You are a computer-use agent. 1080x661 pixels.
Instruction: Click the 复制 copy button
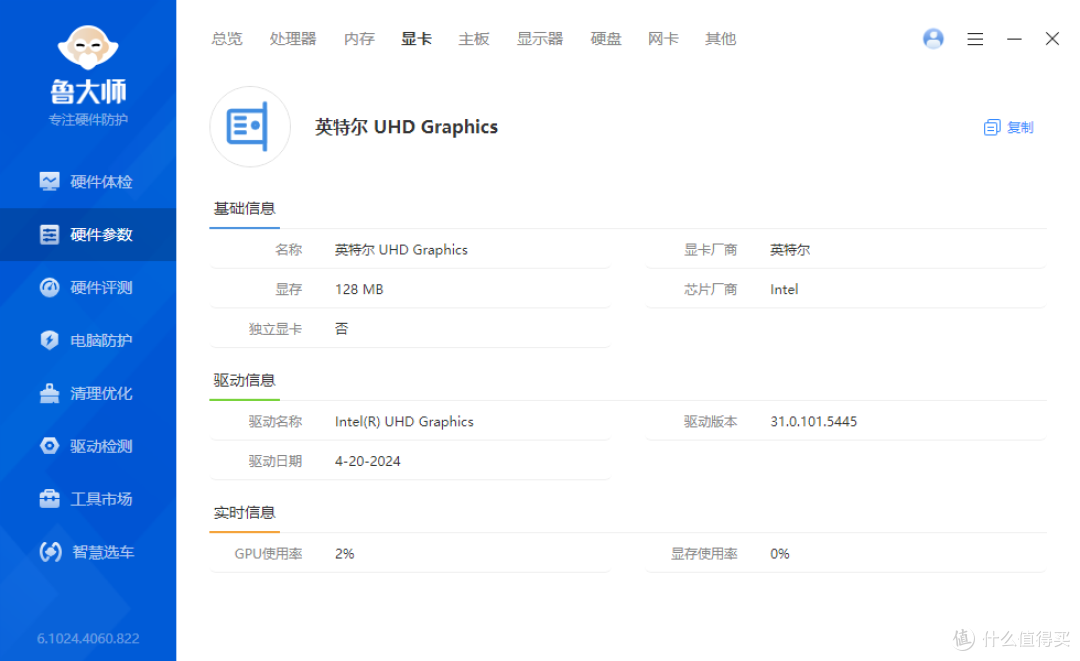pos(1008,127)
